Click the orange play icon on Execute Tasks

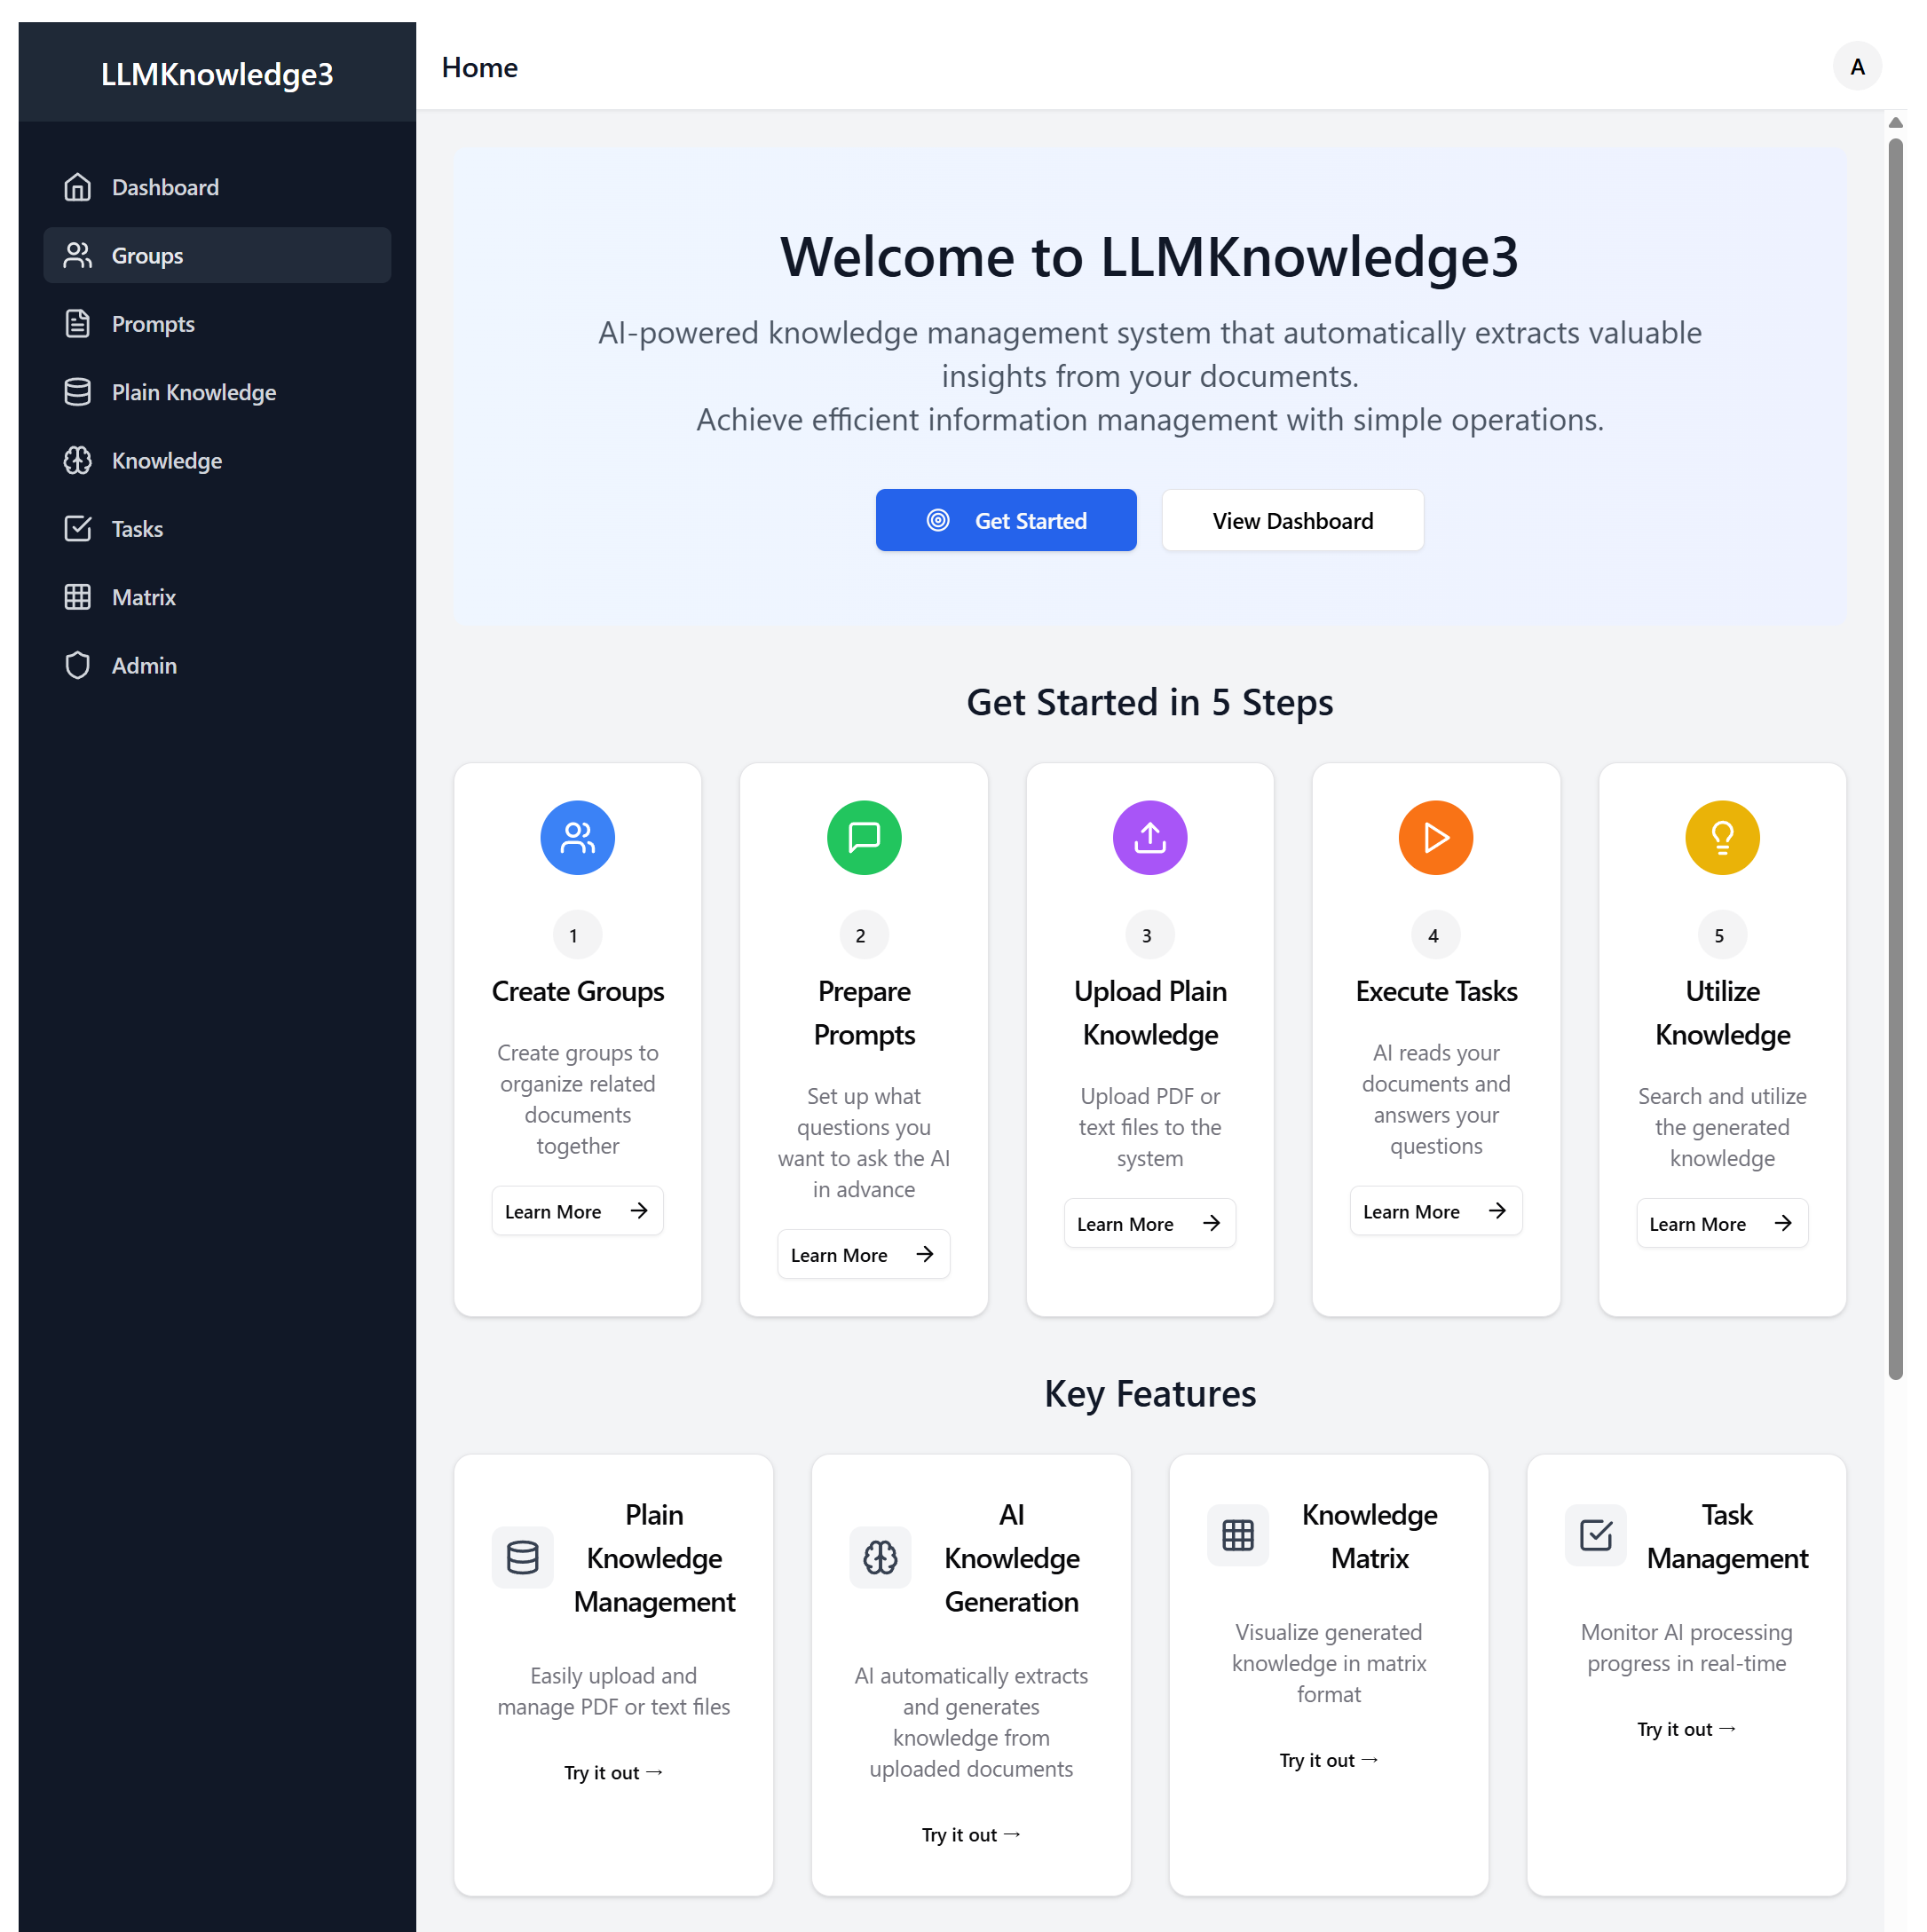pyautogui.click(x=1436, y=838)
